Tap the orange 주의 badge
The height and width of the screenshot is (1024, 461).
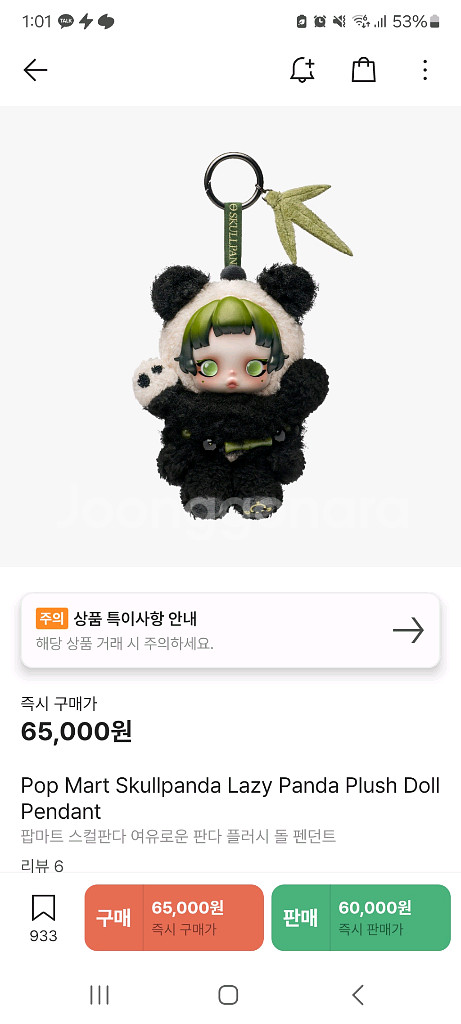52,618
